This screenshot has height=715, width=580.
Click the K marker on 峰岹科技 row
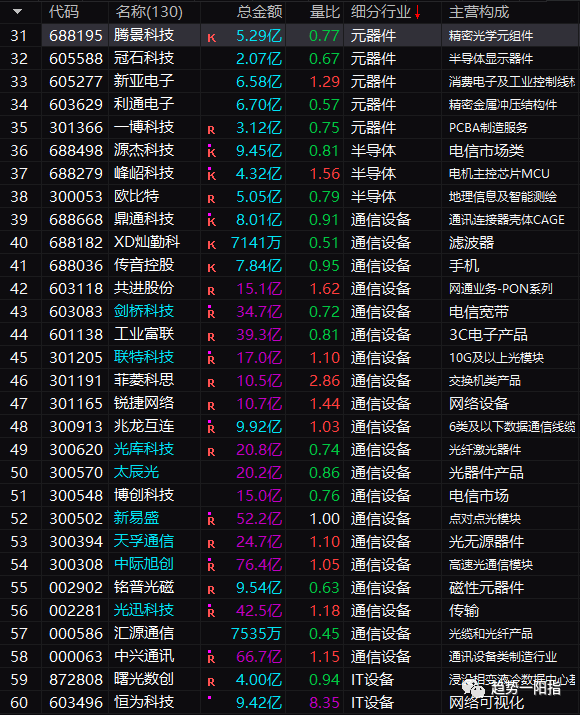pos(211,174)
